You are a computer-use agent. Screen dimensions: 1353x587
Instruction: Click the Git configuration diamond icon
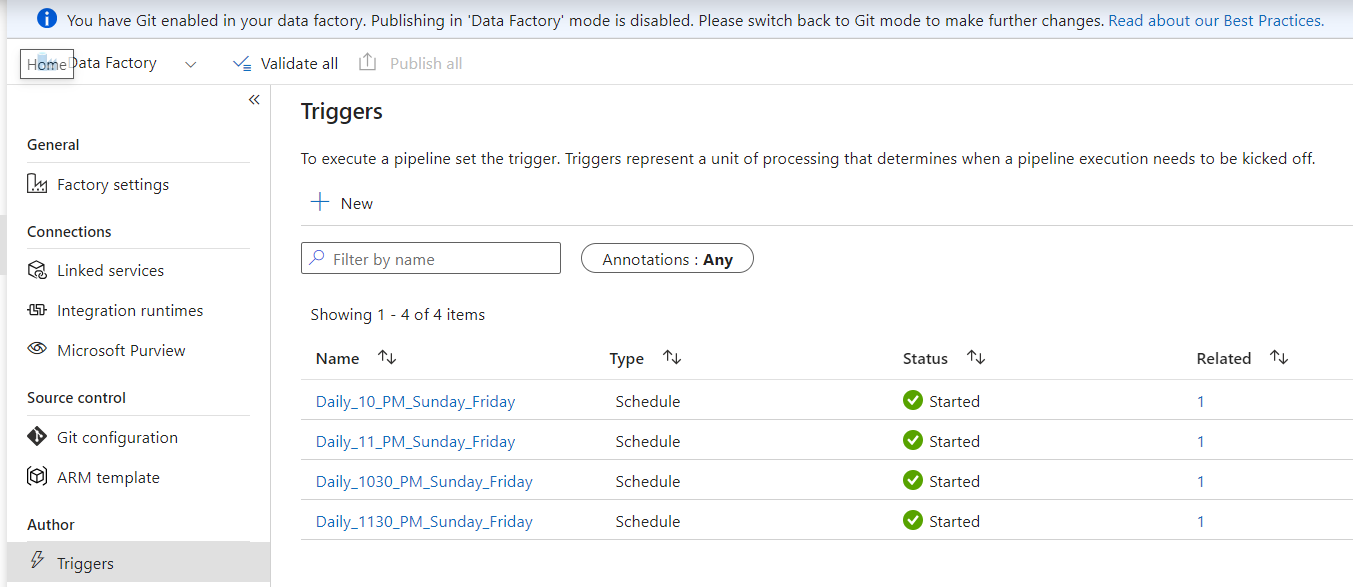click(38, 437)
